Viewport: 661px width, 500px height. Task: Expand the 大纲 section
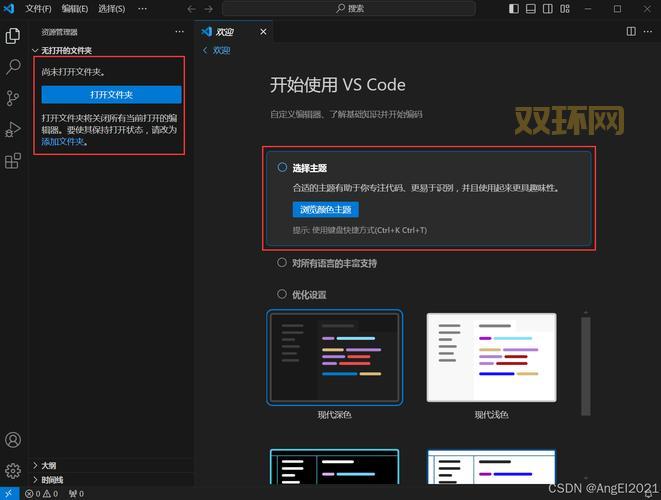pos(45,465)
